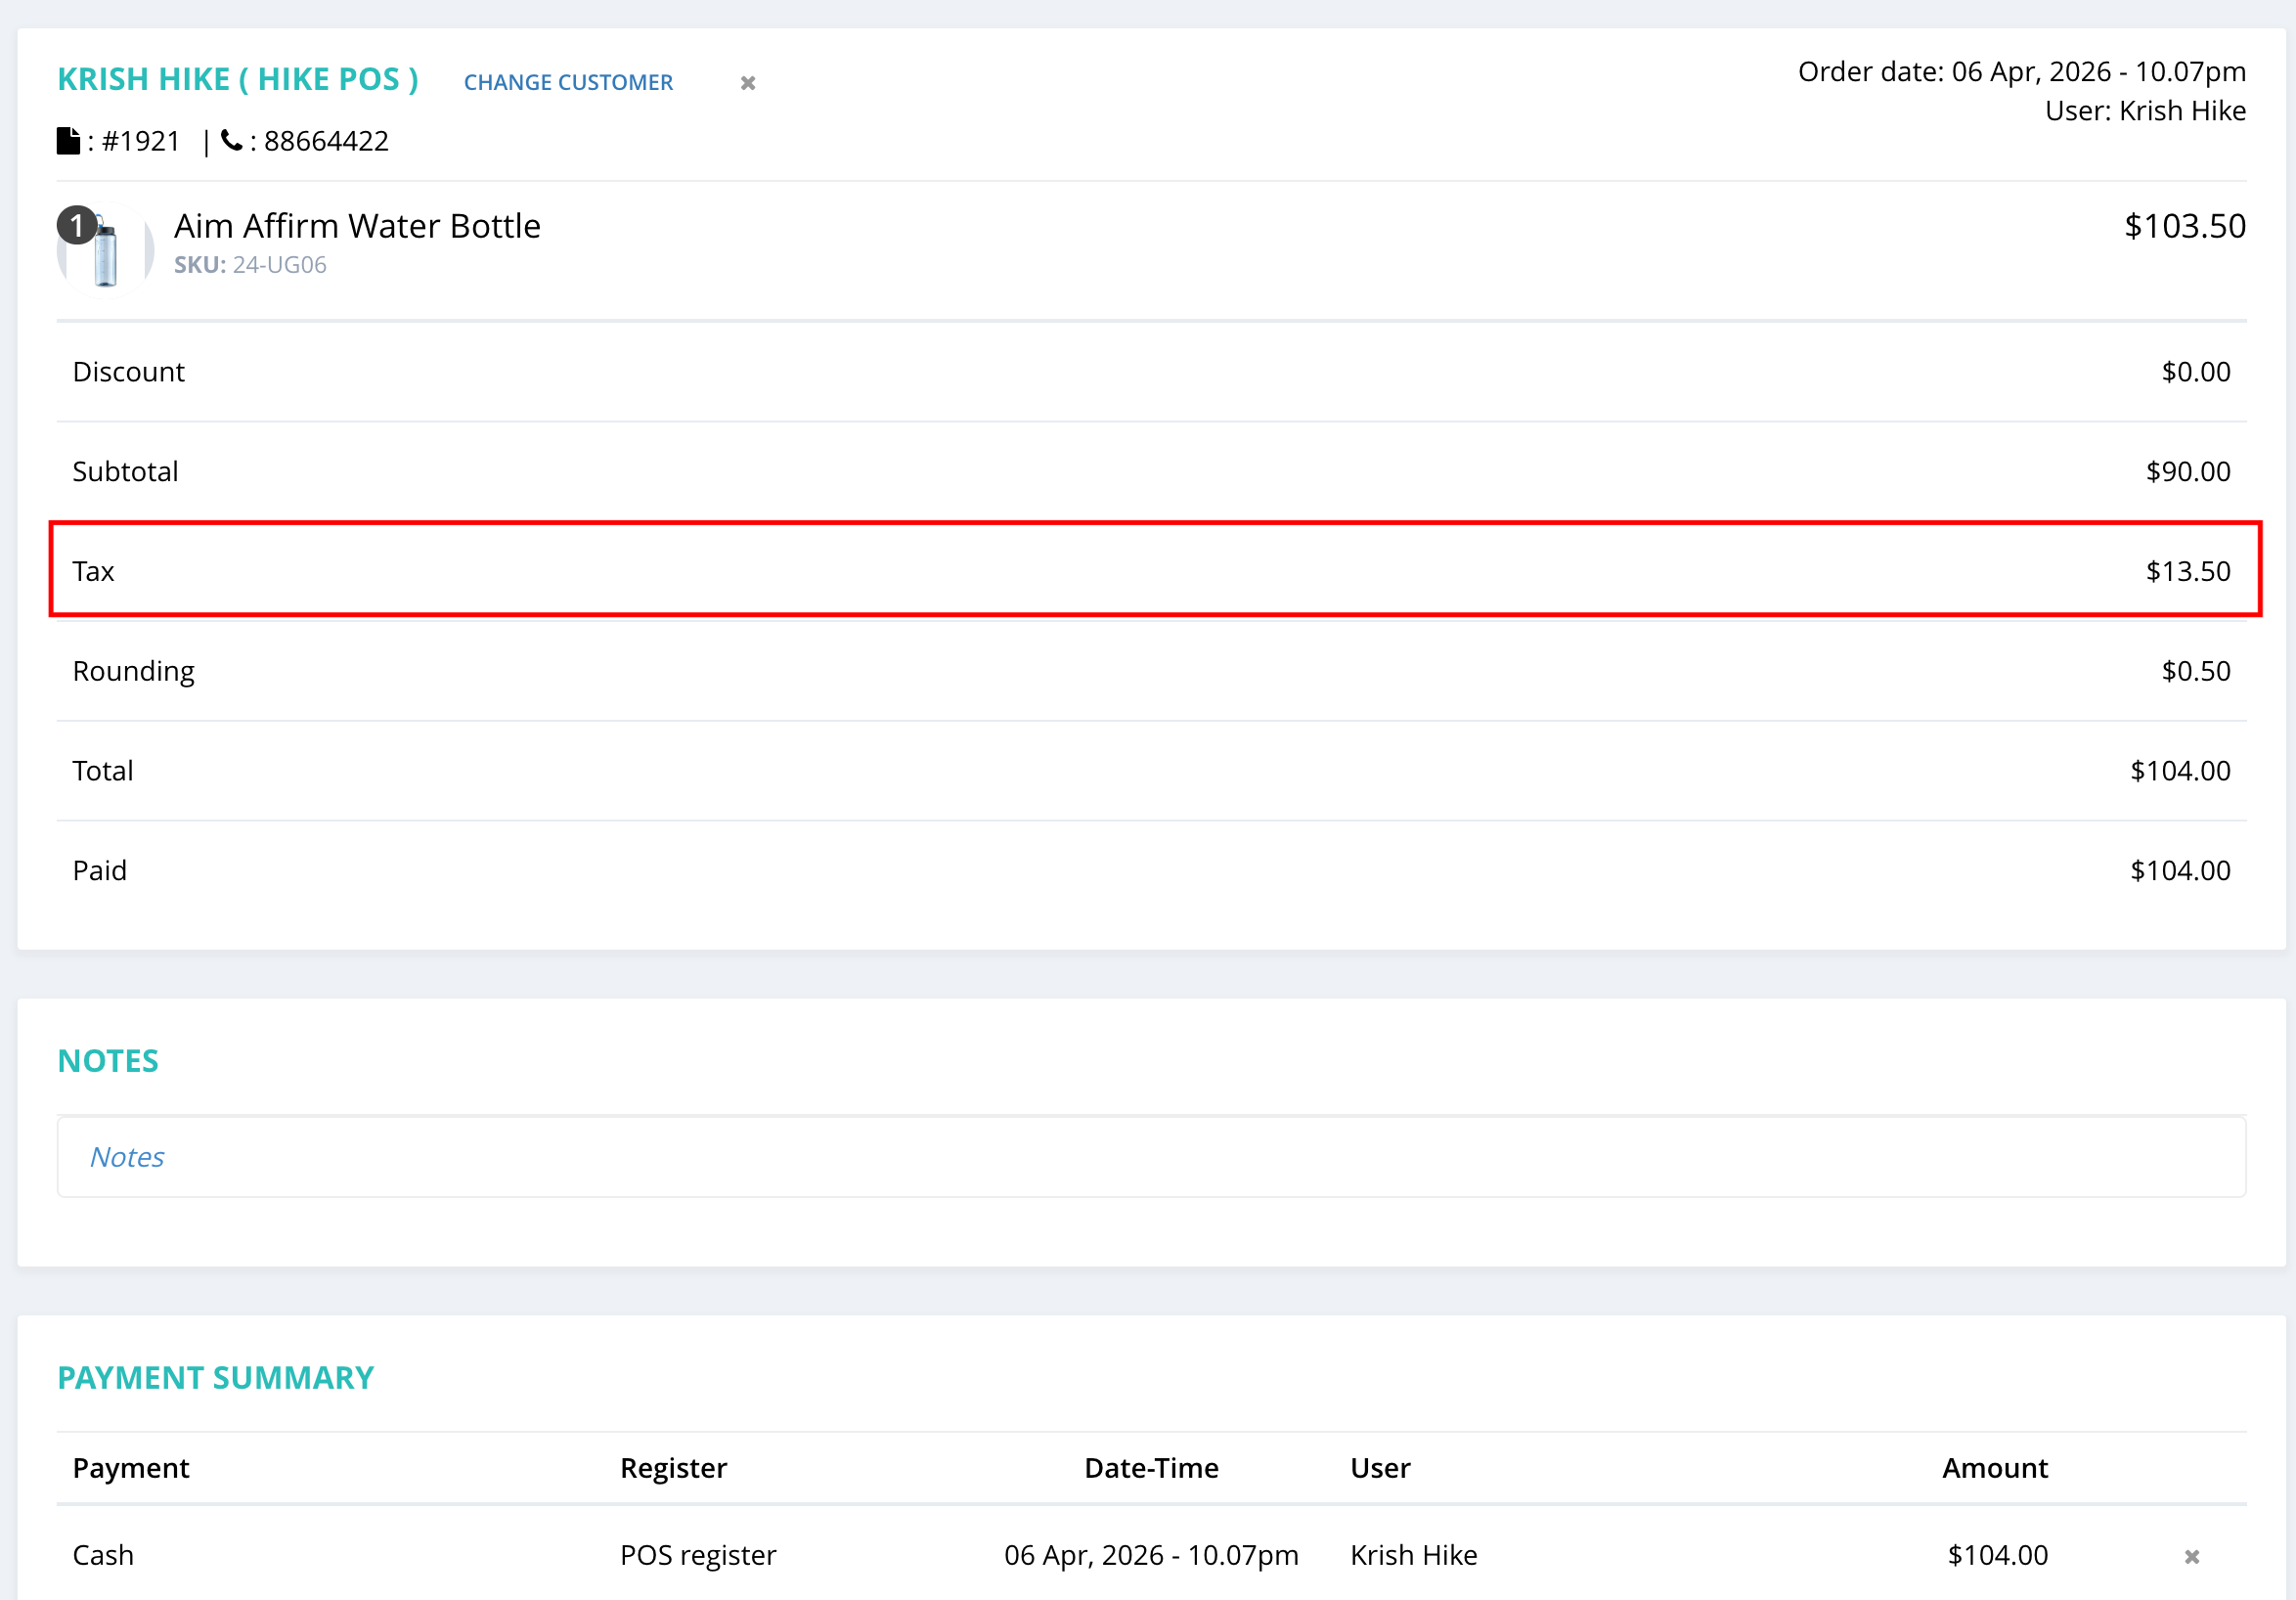Click the Total row amount $104.00

[x=2179, y=771]
